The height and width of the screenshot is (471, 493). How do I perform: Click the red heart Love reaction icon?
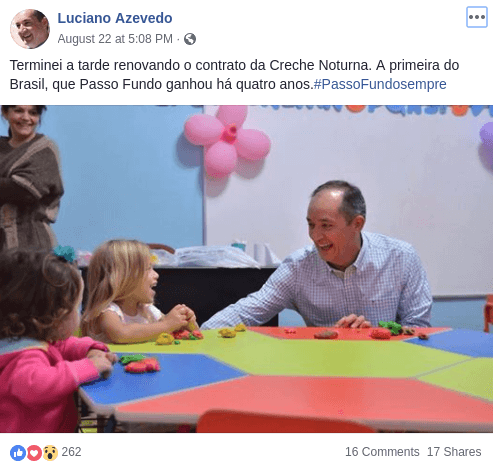click(x=34, y=453)
